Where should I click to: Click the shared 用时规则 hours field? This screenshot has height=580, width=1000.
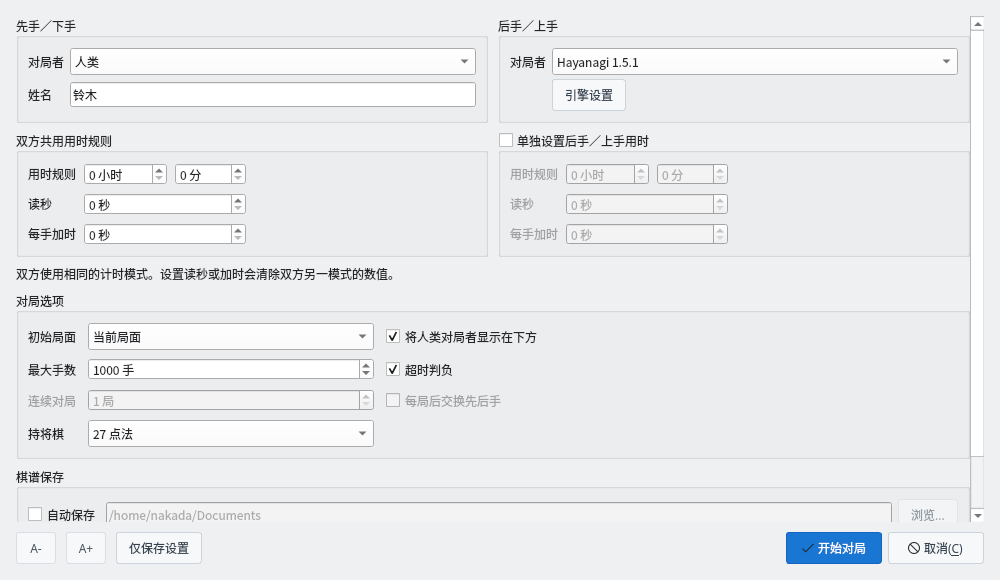pyautogui.click(x=119, y=175)
